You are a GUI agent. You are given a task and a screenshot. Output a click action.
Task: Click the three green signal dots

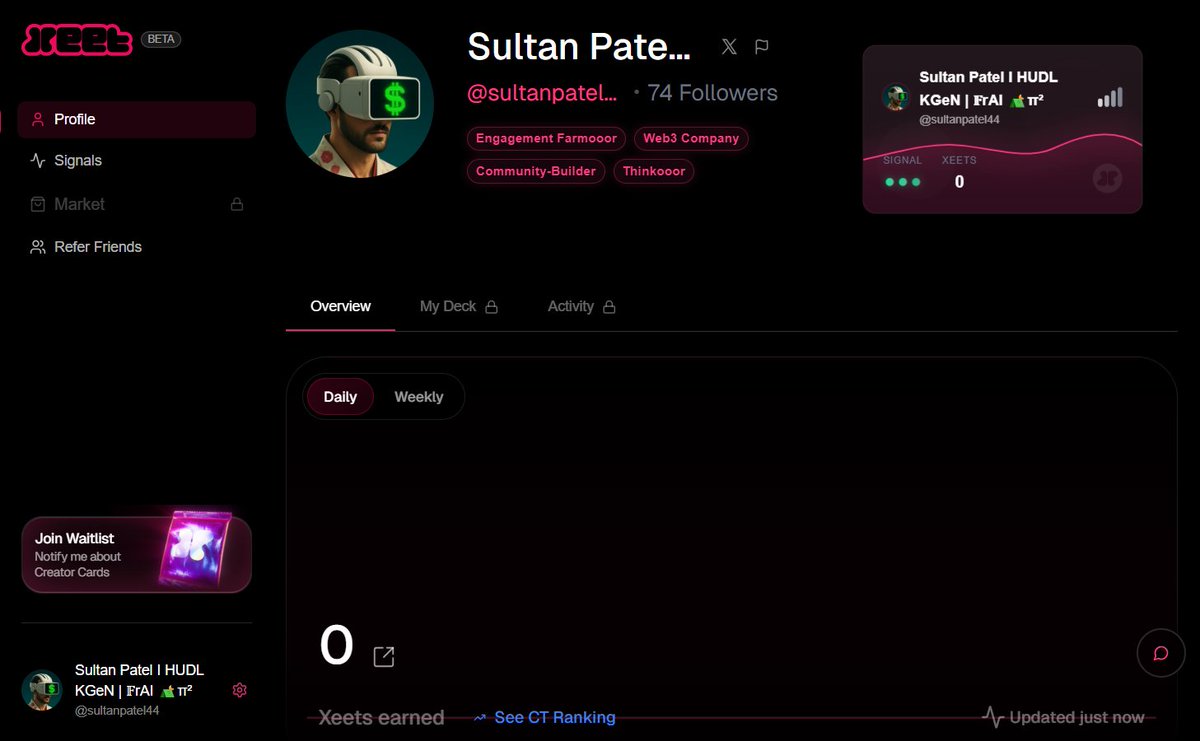coord(903,182)
